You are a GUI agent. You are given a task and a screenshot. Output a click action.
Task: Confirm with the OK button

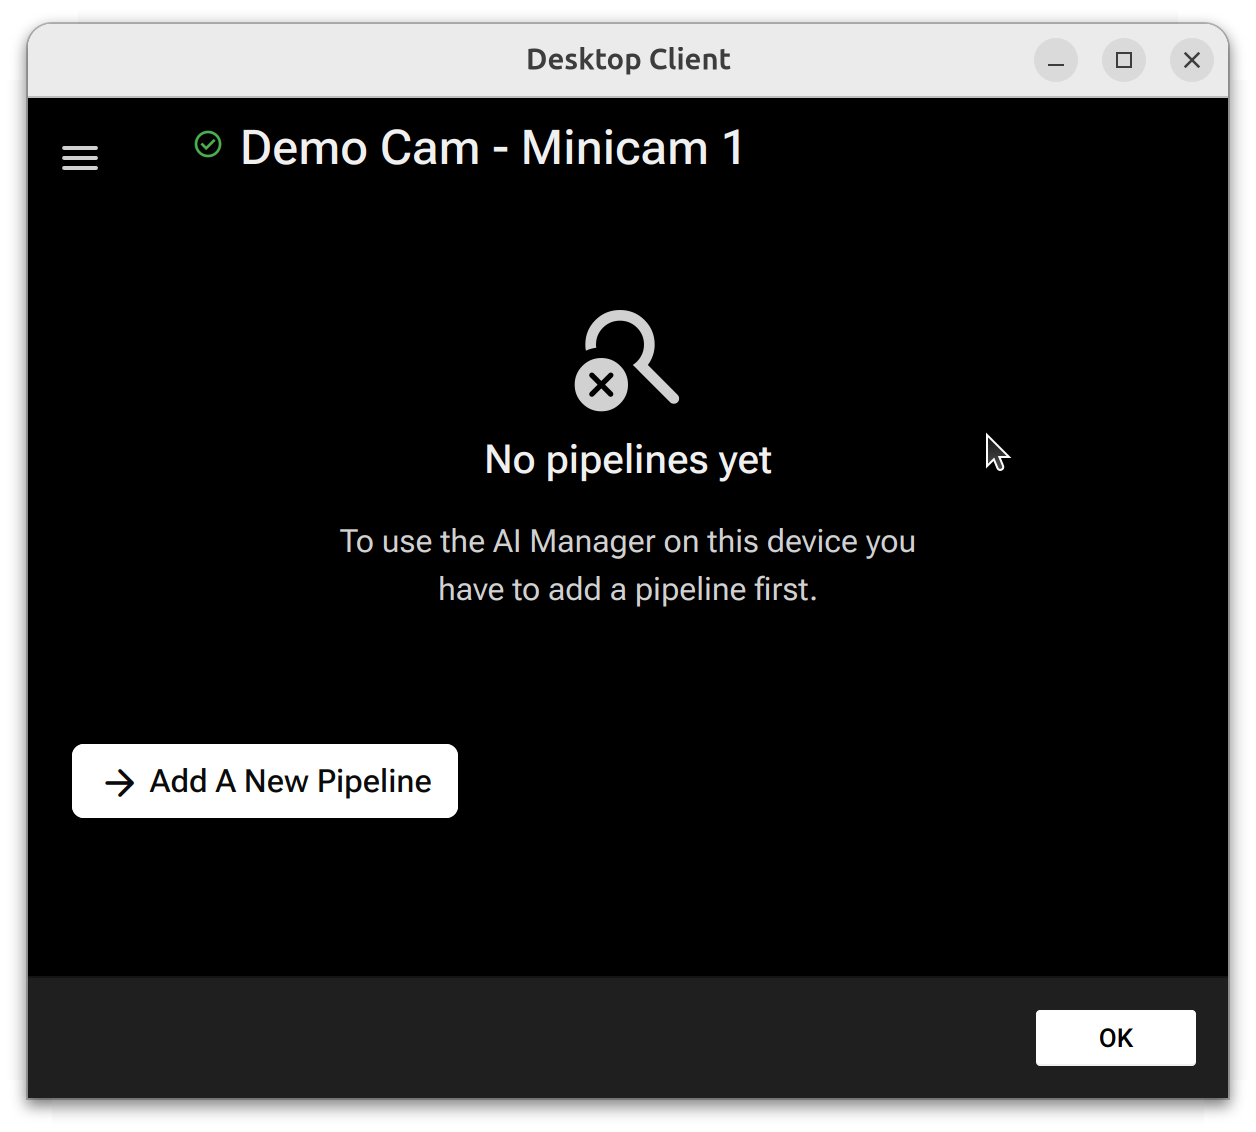tap(1115, 1038)
